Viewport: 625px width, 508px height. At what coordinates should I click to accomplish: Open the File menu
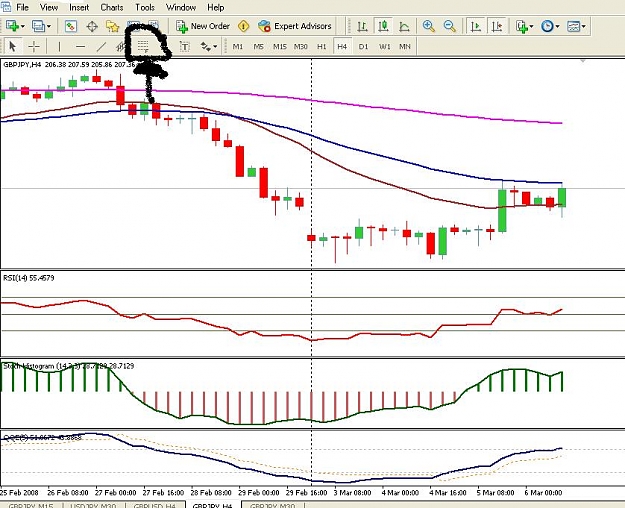click(x=23, y=7)
